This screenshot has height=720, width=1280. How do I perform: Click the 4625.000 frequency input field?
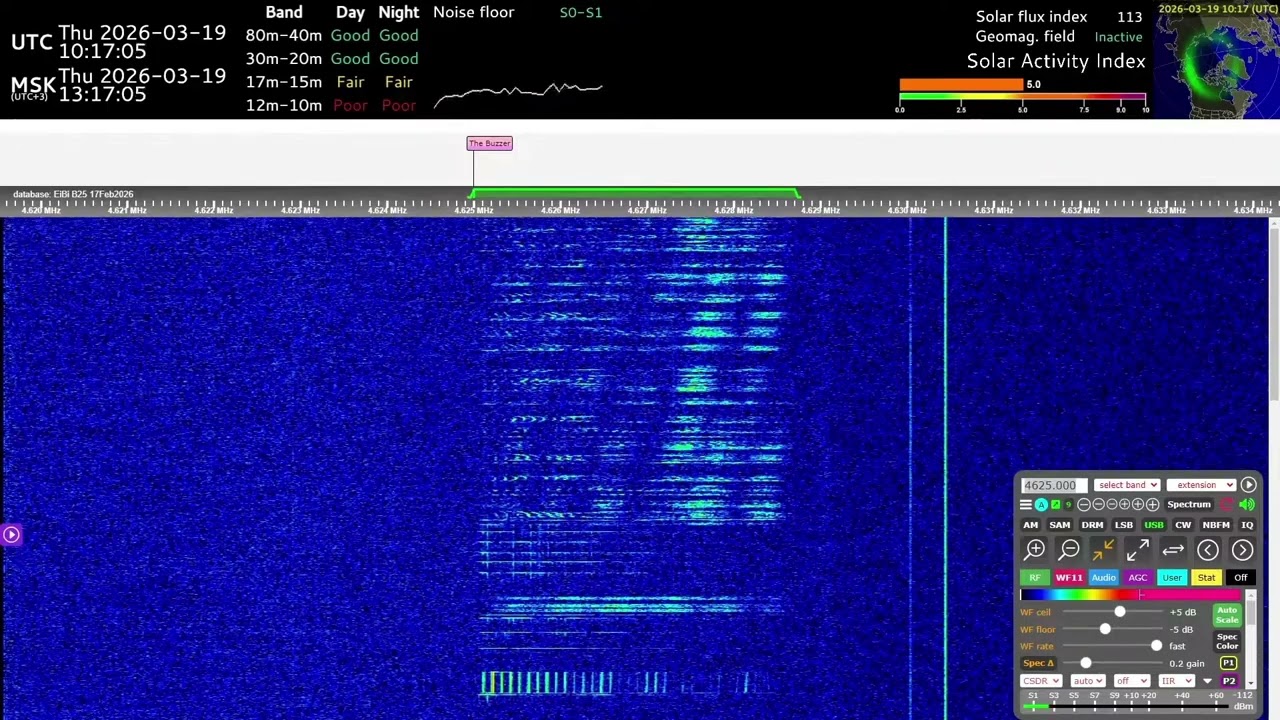tap(1052, 485)
